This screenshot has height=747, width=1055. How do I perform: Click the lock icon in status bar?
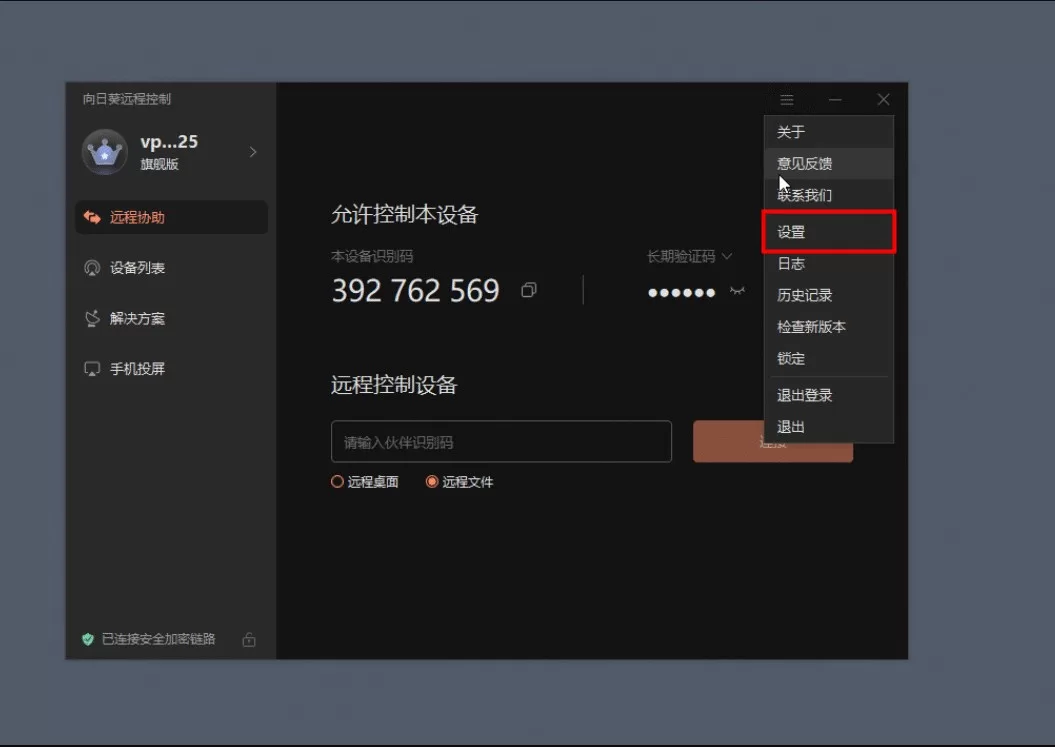(x=249, y=640)
